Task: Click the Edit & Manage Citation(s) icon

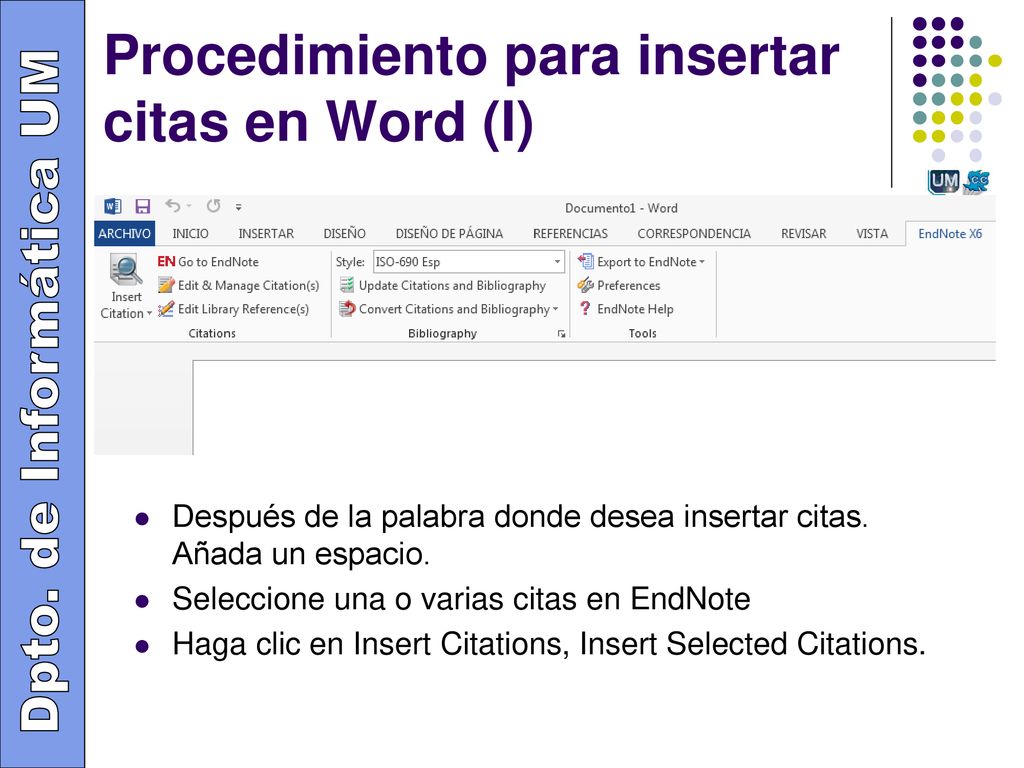Action: (x=167, y=285)
